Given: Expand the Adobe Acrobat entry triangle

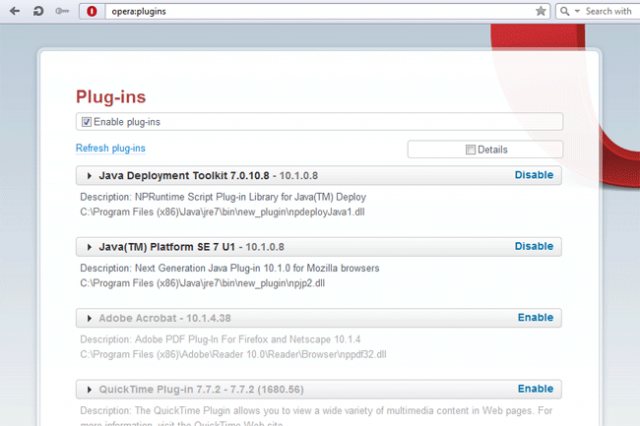Looking at the screenshot, I should click(x=89, y=318).
